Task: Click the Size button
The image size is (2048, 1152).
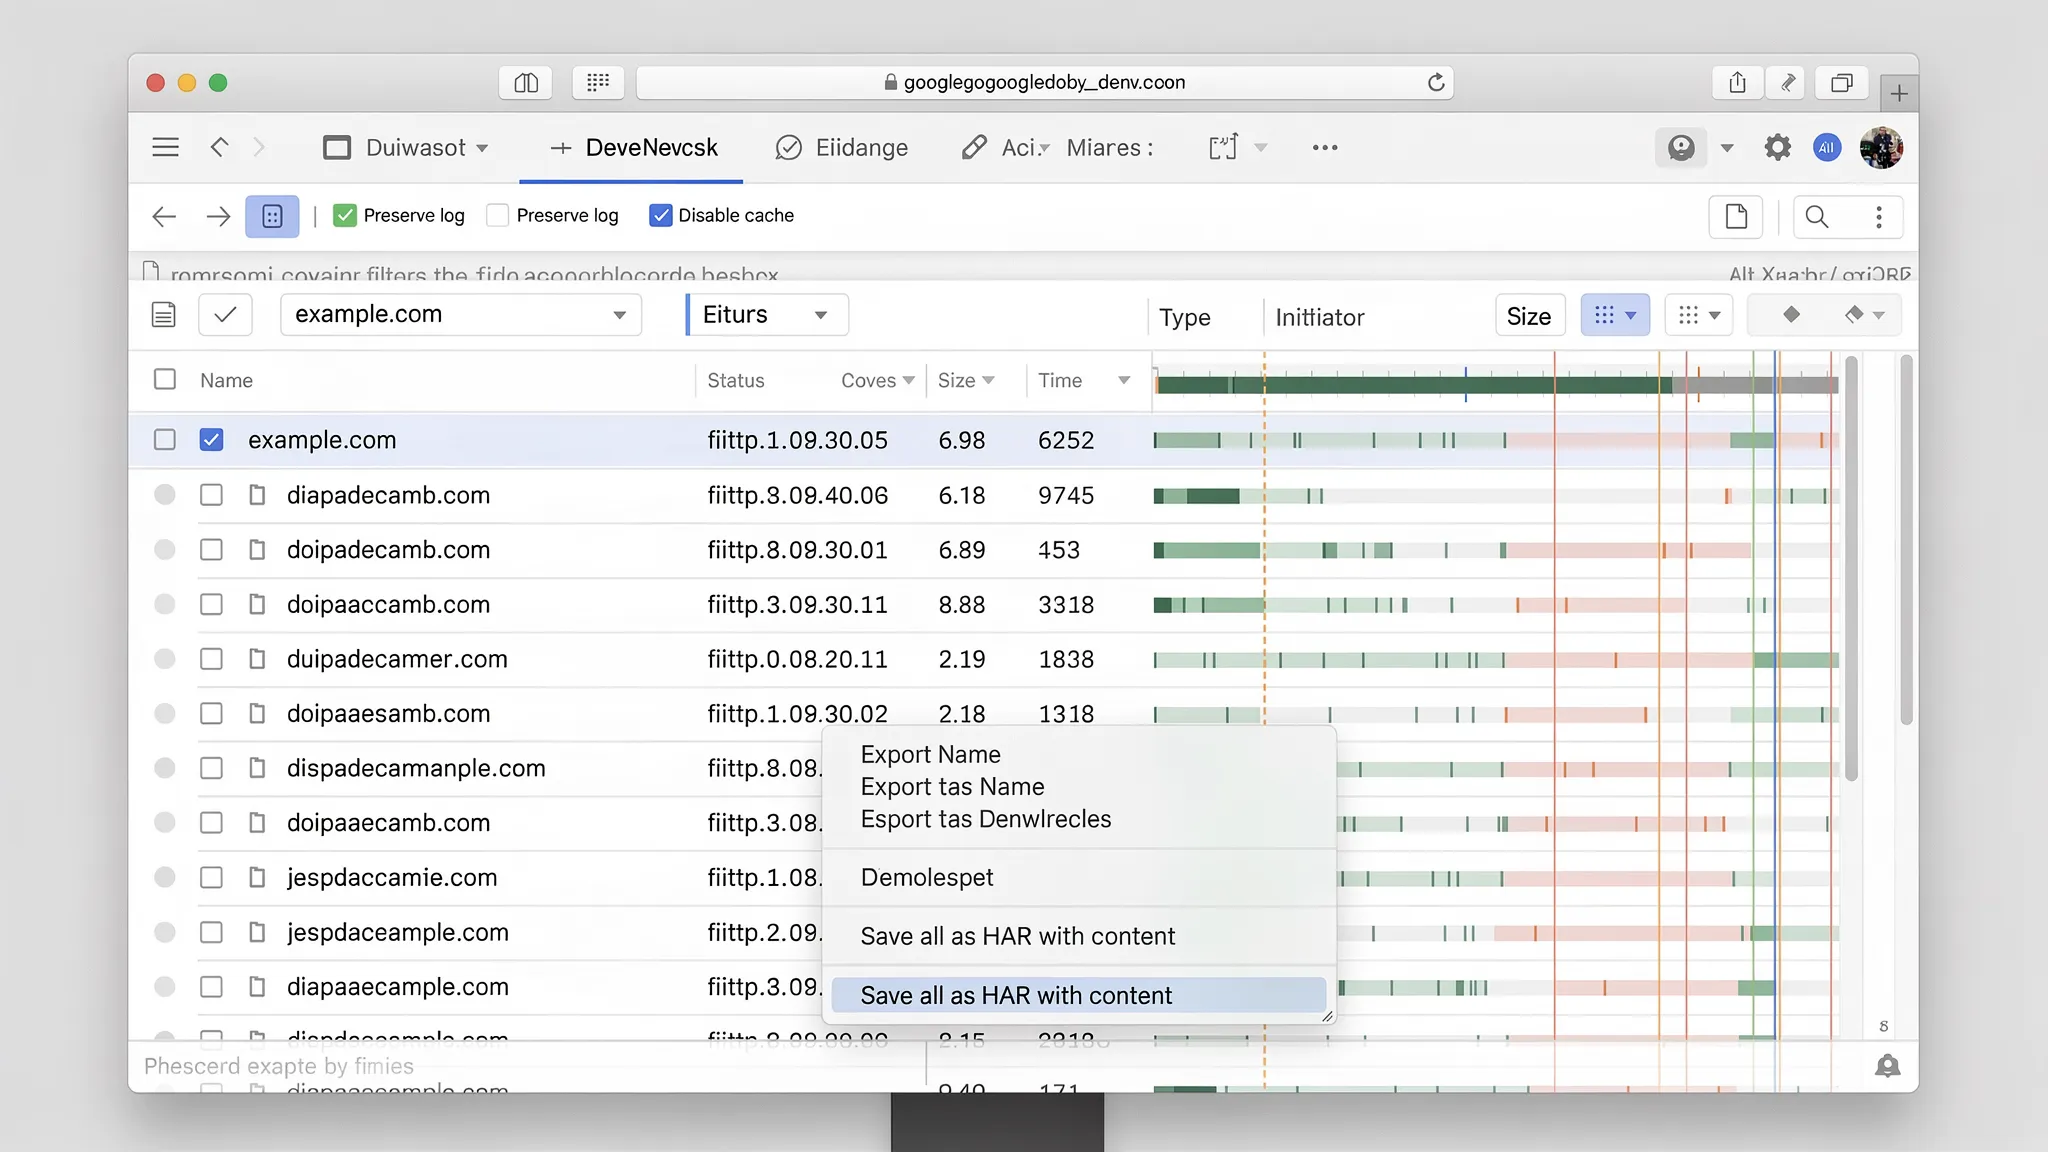Action: (x=1528, y=316)
